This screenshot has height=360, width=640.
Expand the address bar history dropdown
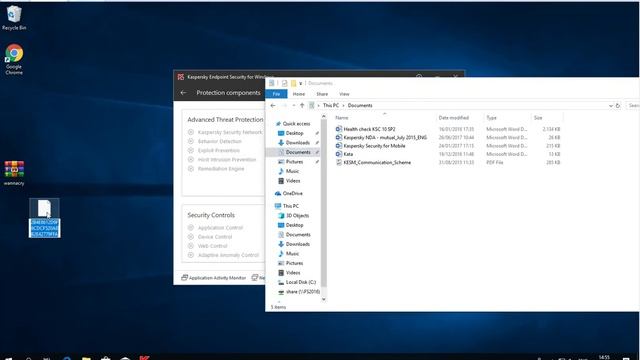click(x=611, y=106)
